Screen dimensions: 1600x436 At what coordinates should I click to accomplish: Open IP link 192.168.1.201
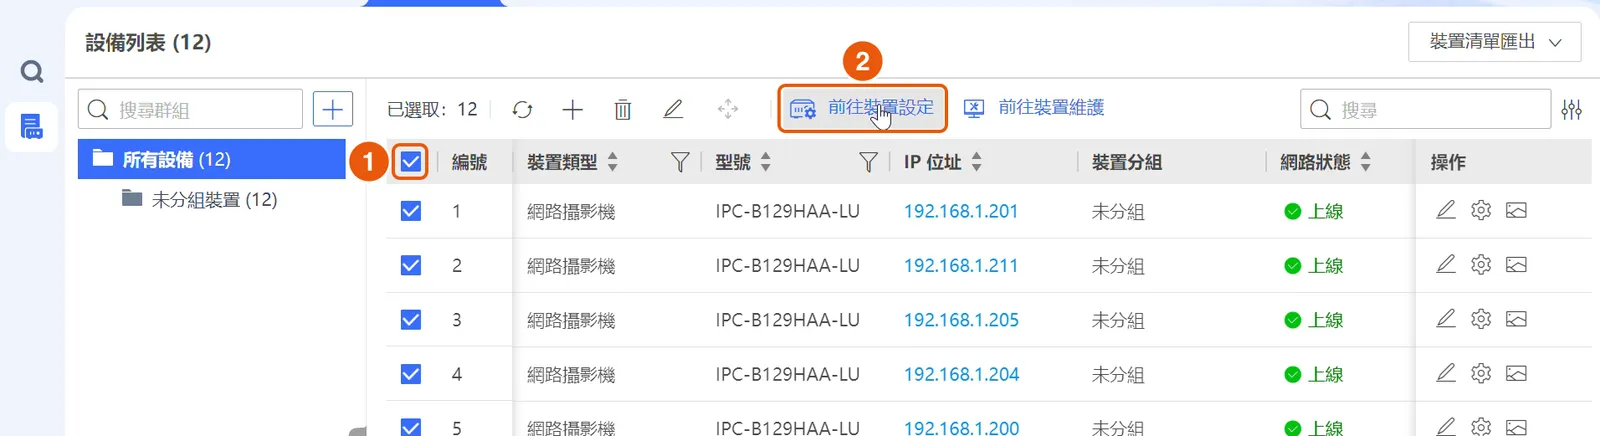961,211
